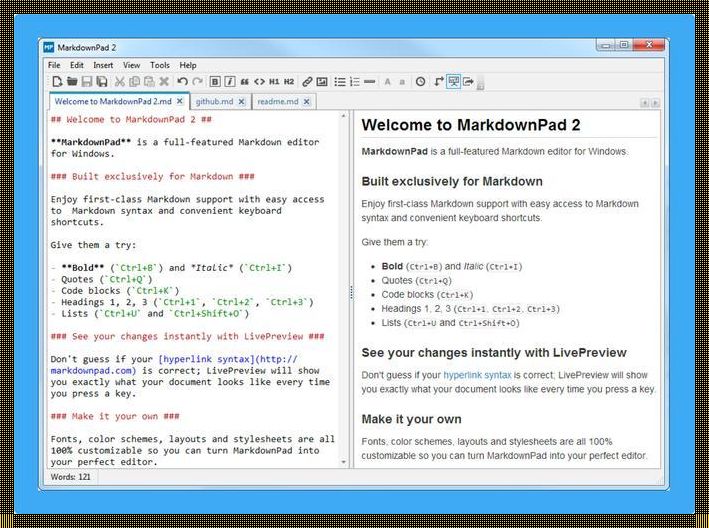Convert text to lowercase with a icon
Viewport: 709px width, 528px height.
(402, 82)
